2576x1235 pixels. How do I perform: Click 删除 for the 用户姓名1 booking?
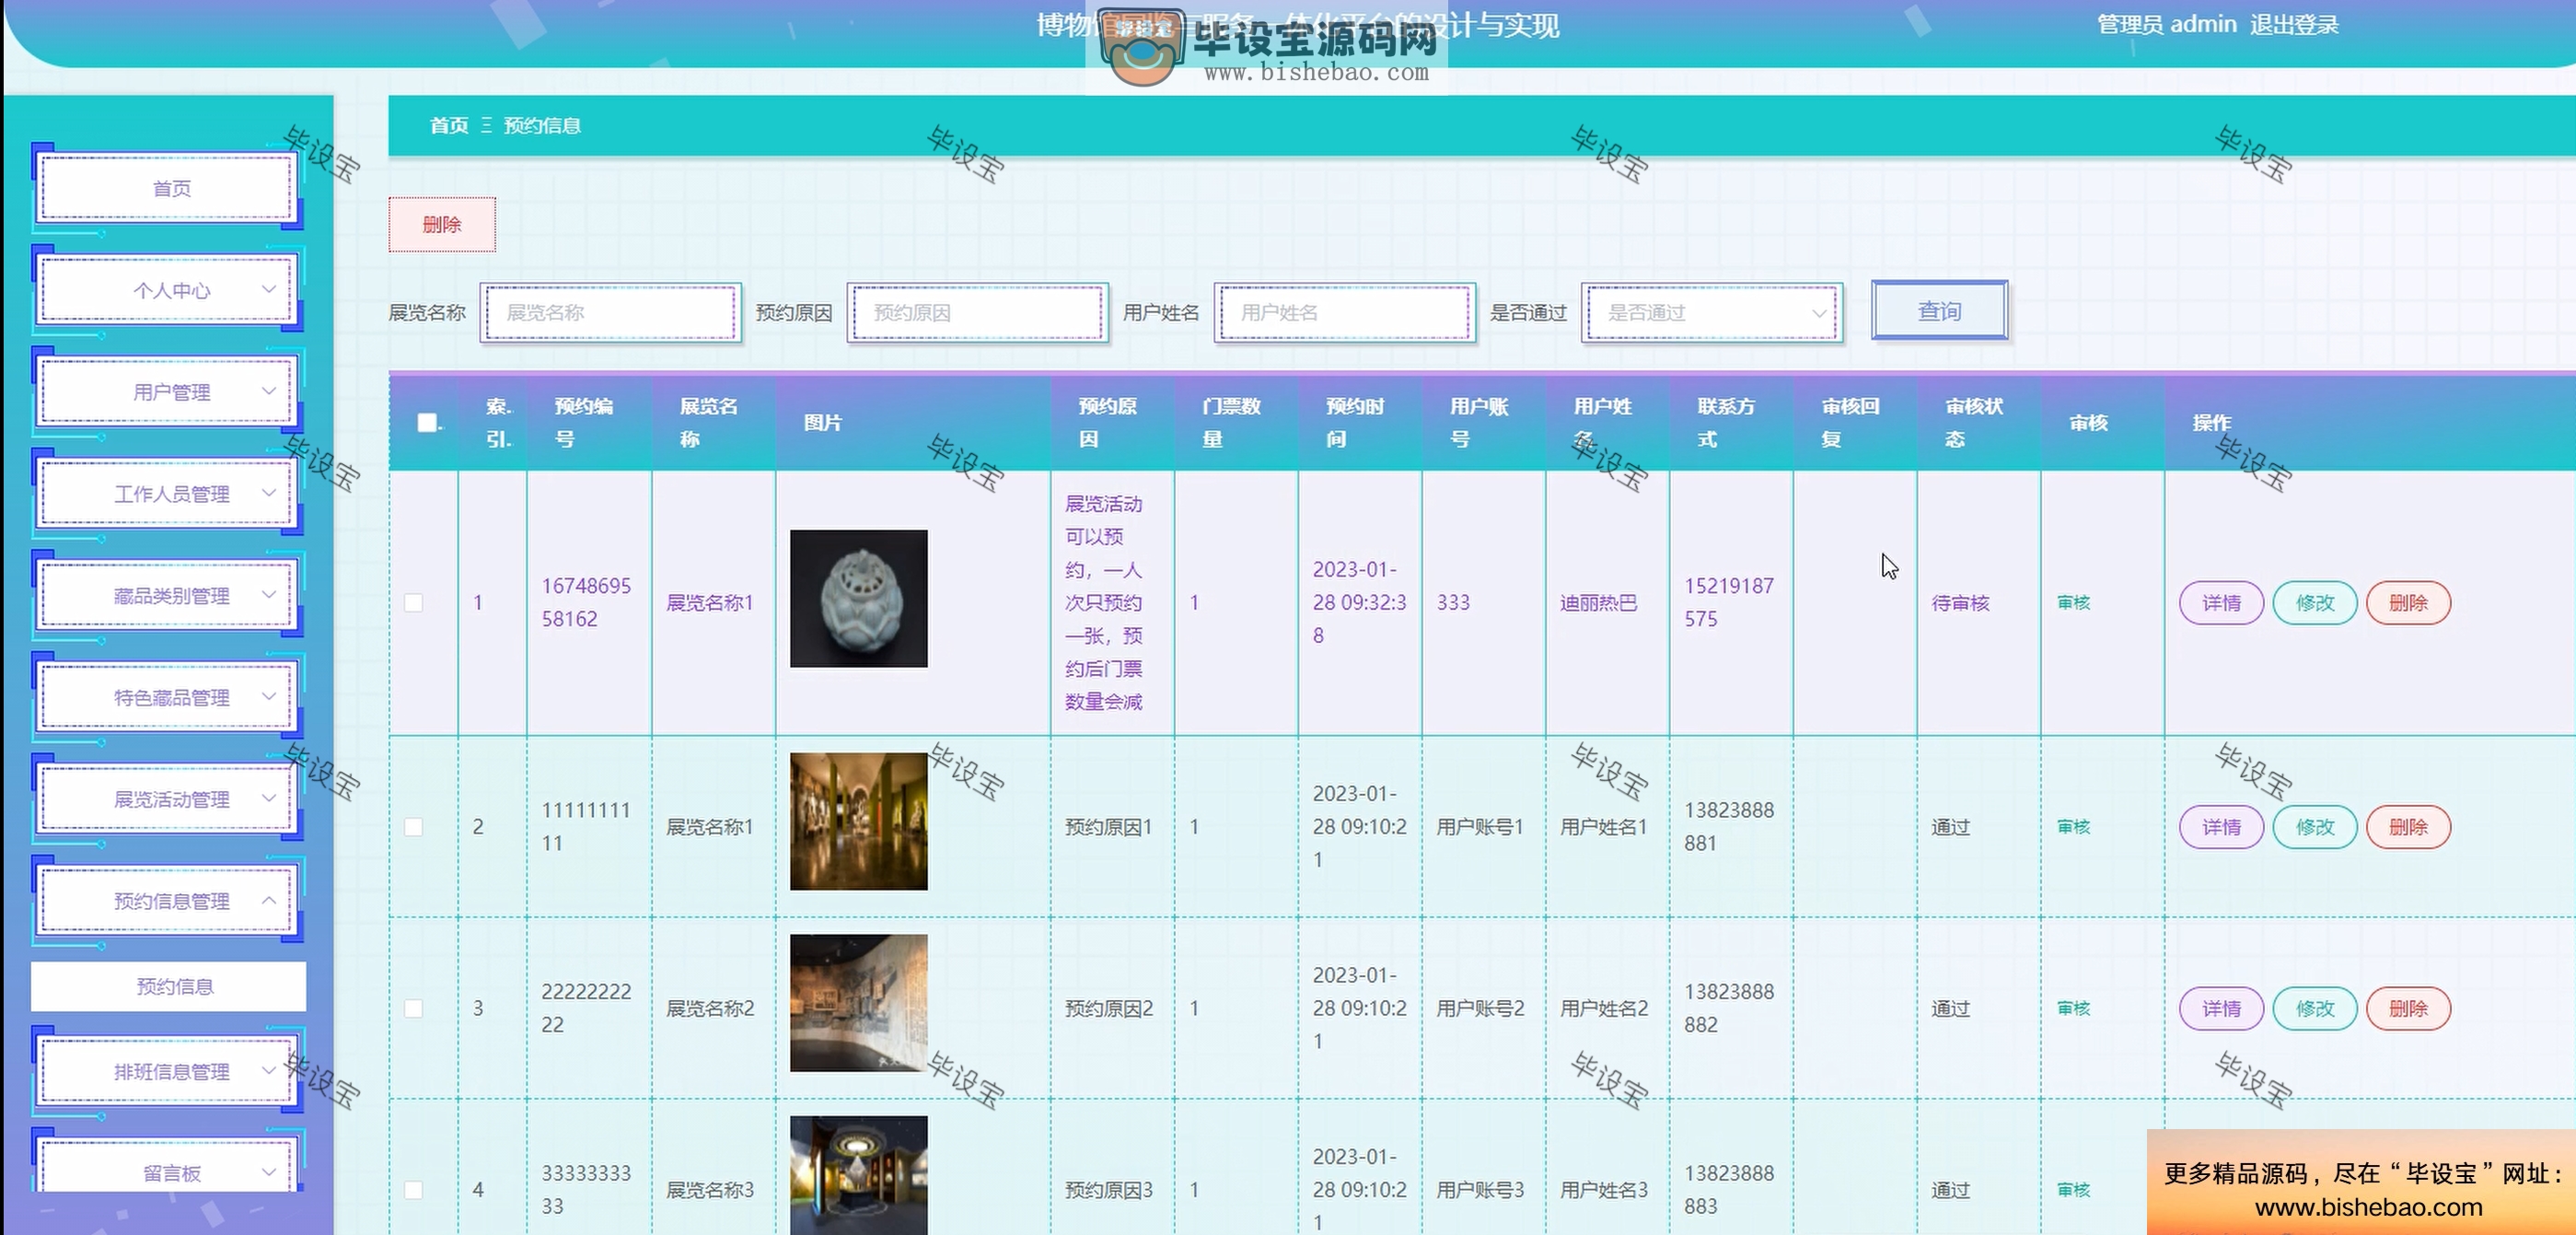2408,827
